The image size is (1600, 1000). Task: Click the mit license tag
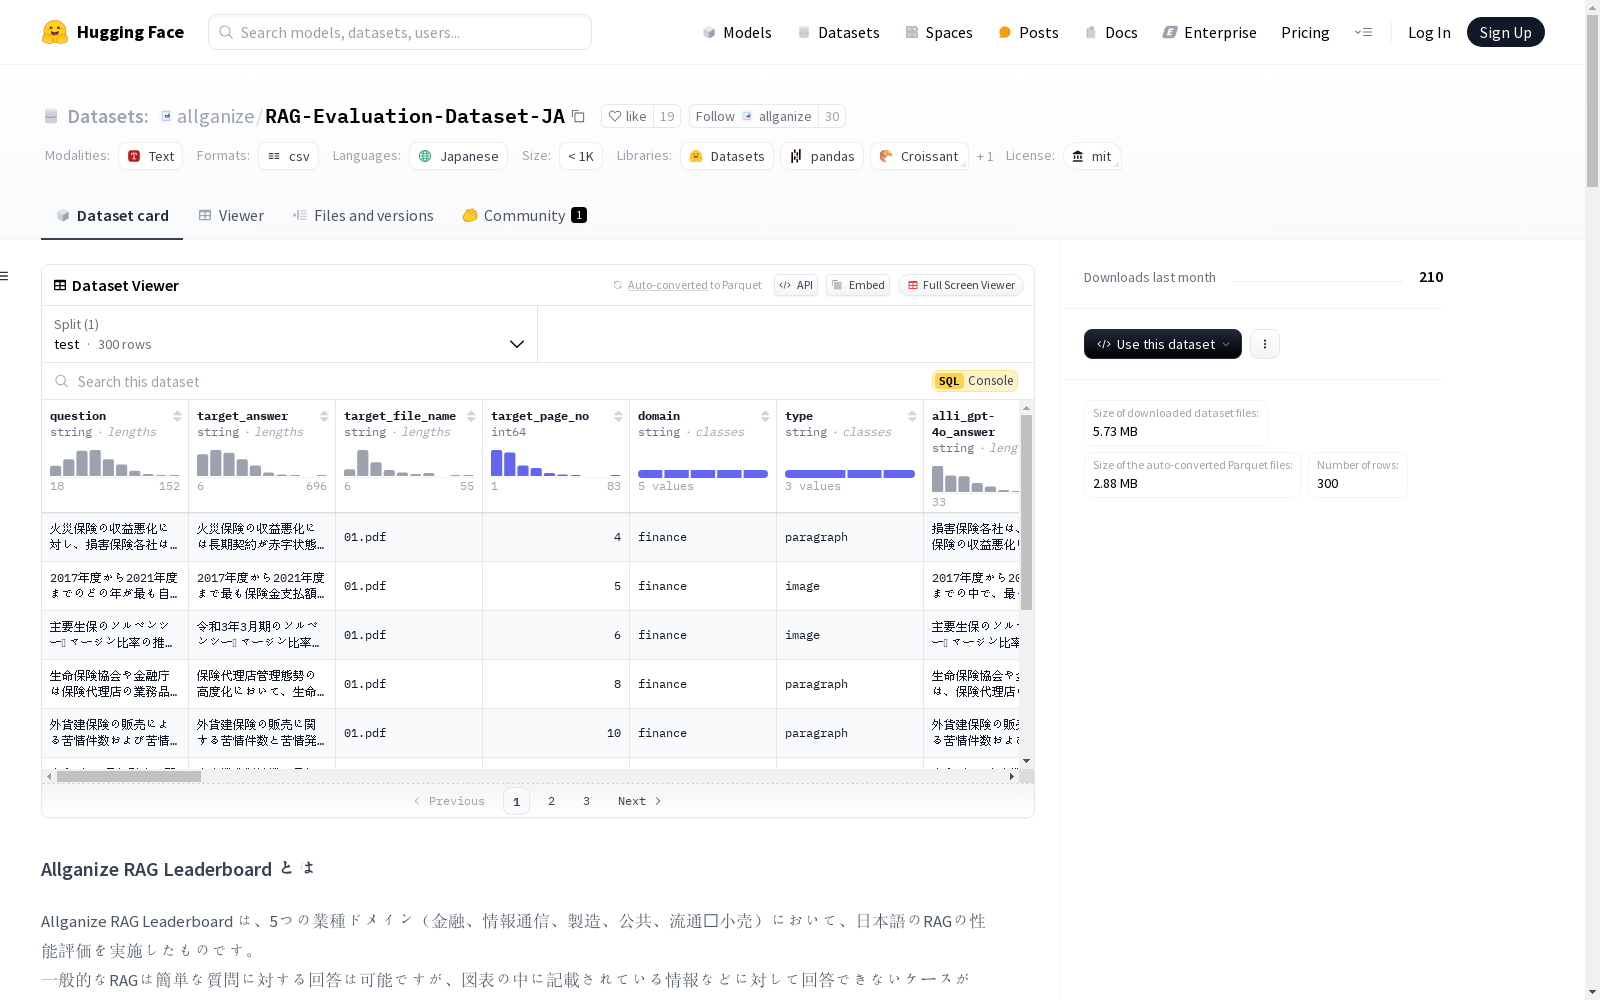point(1092,156)
